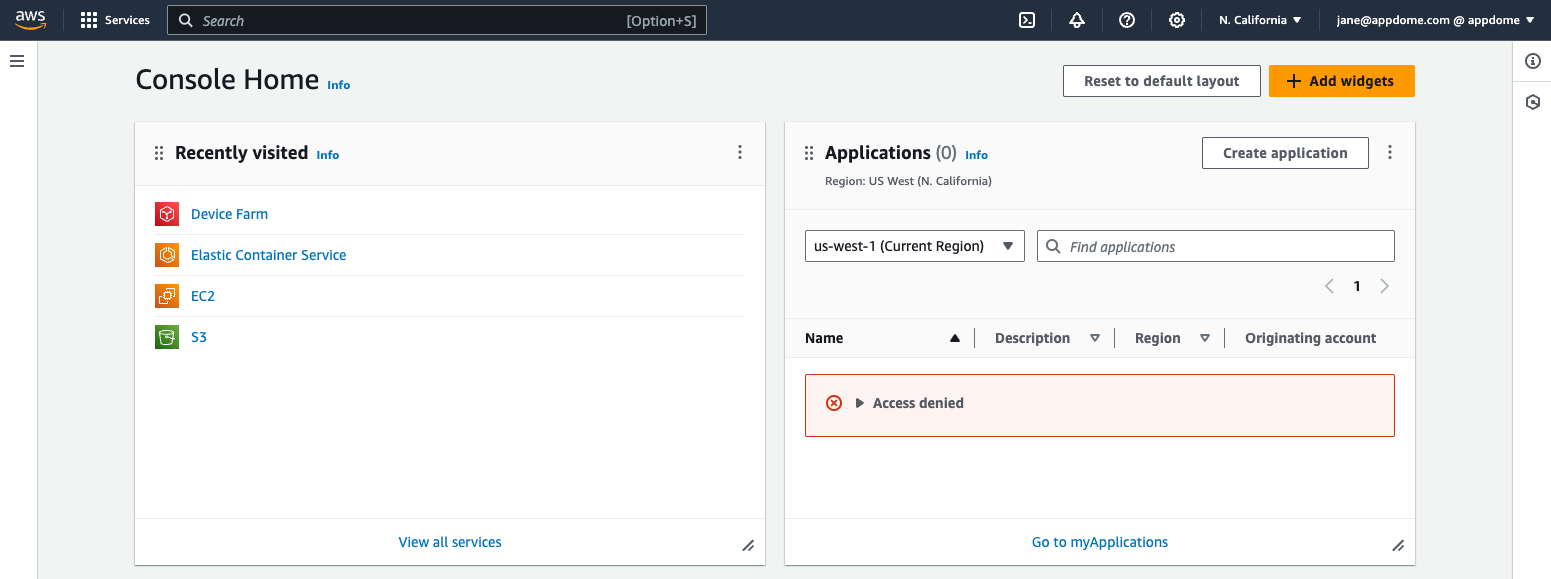Open the Help question mark menu

[x=1127, y=19]
